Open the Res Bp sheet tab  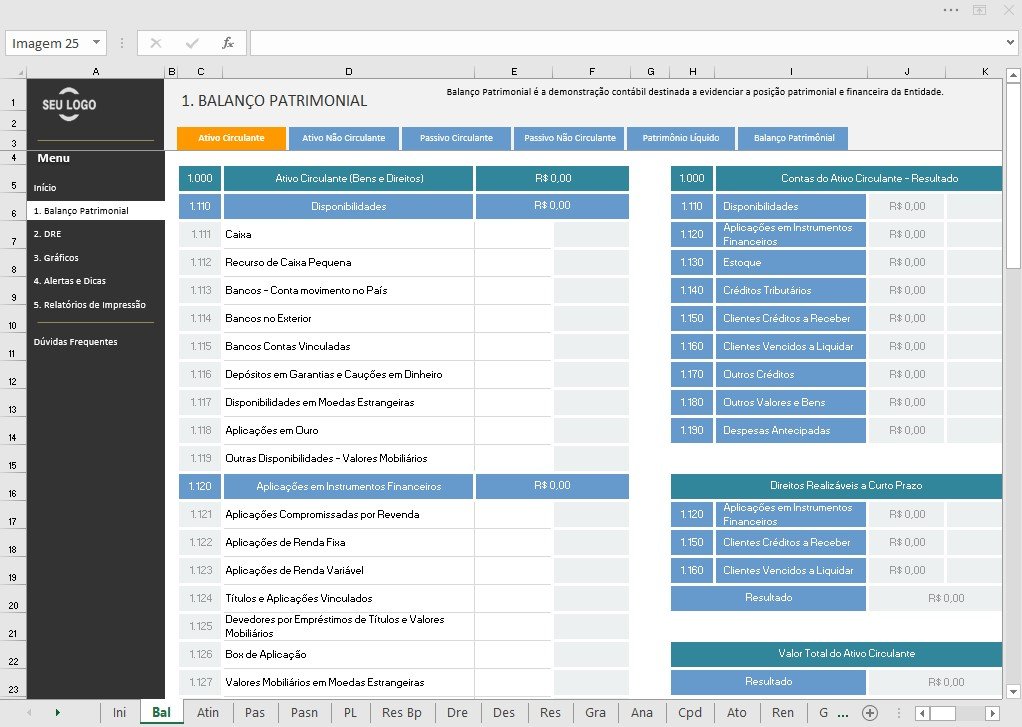402,713
